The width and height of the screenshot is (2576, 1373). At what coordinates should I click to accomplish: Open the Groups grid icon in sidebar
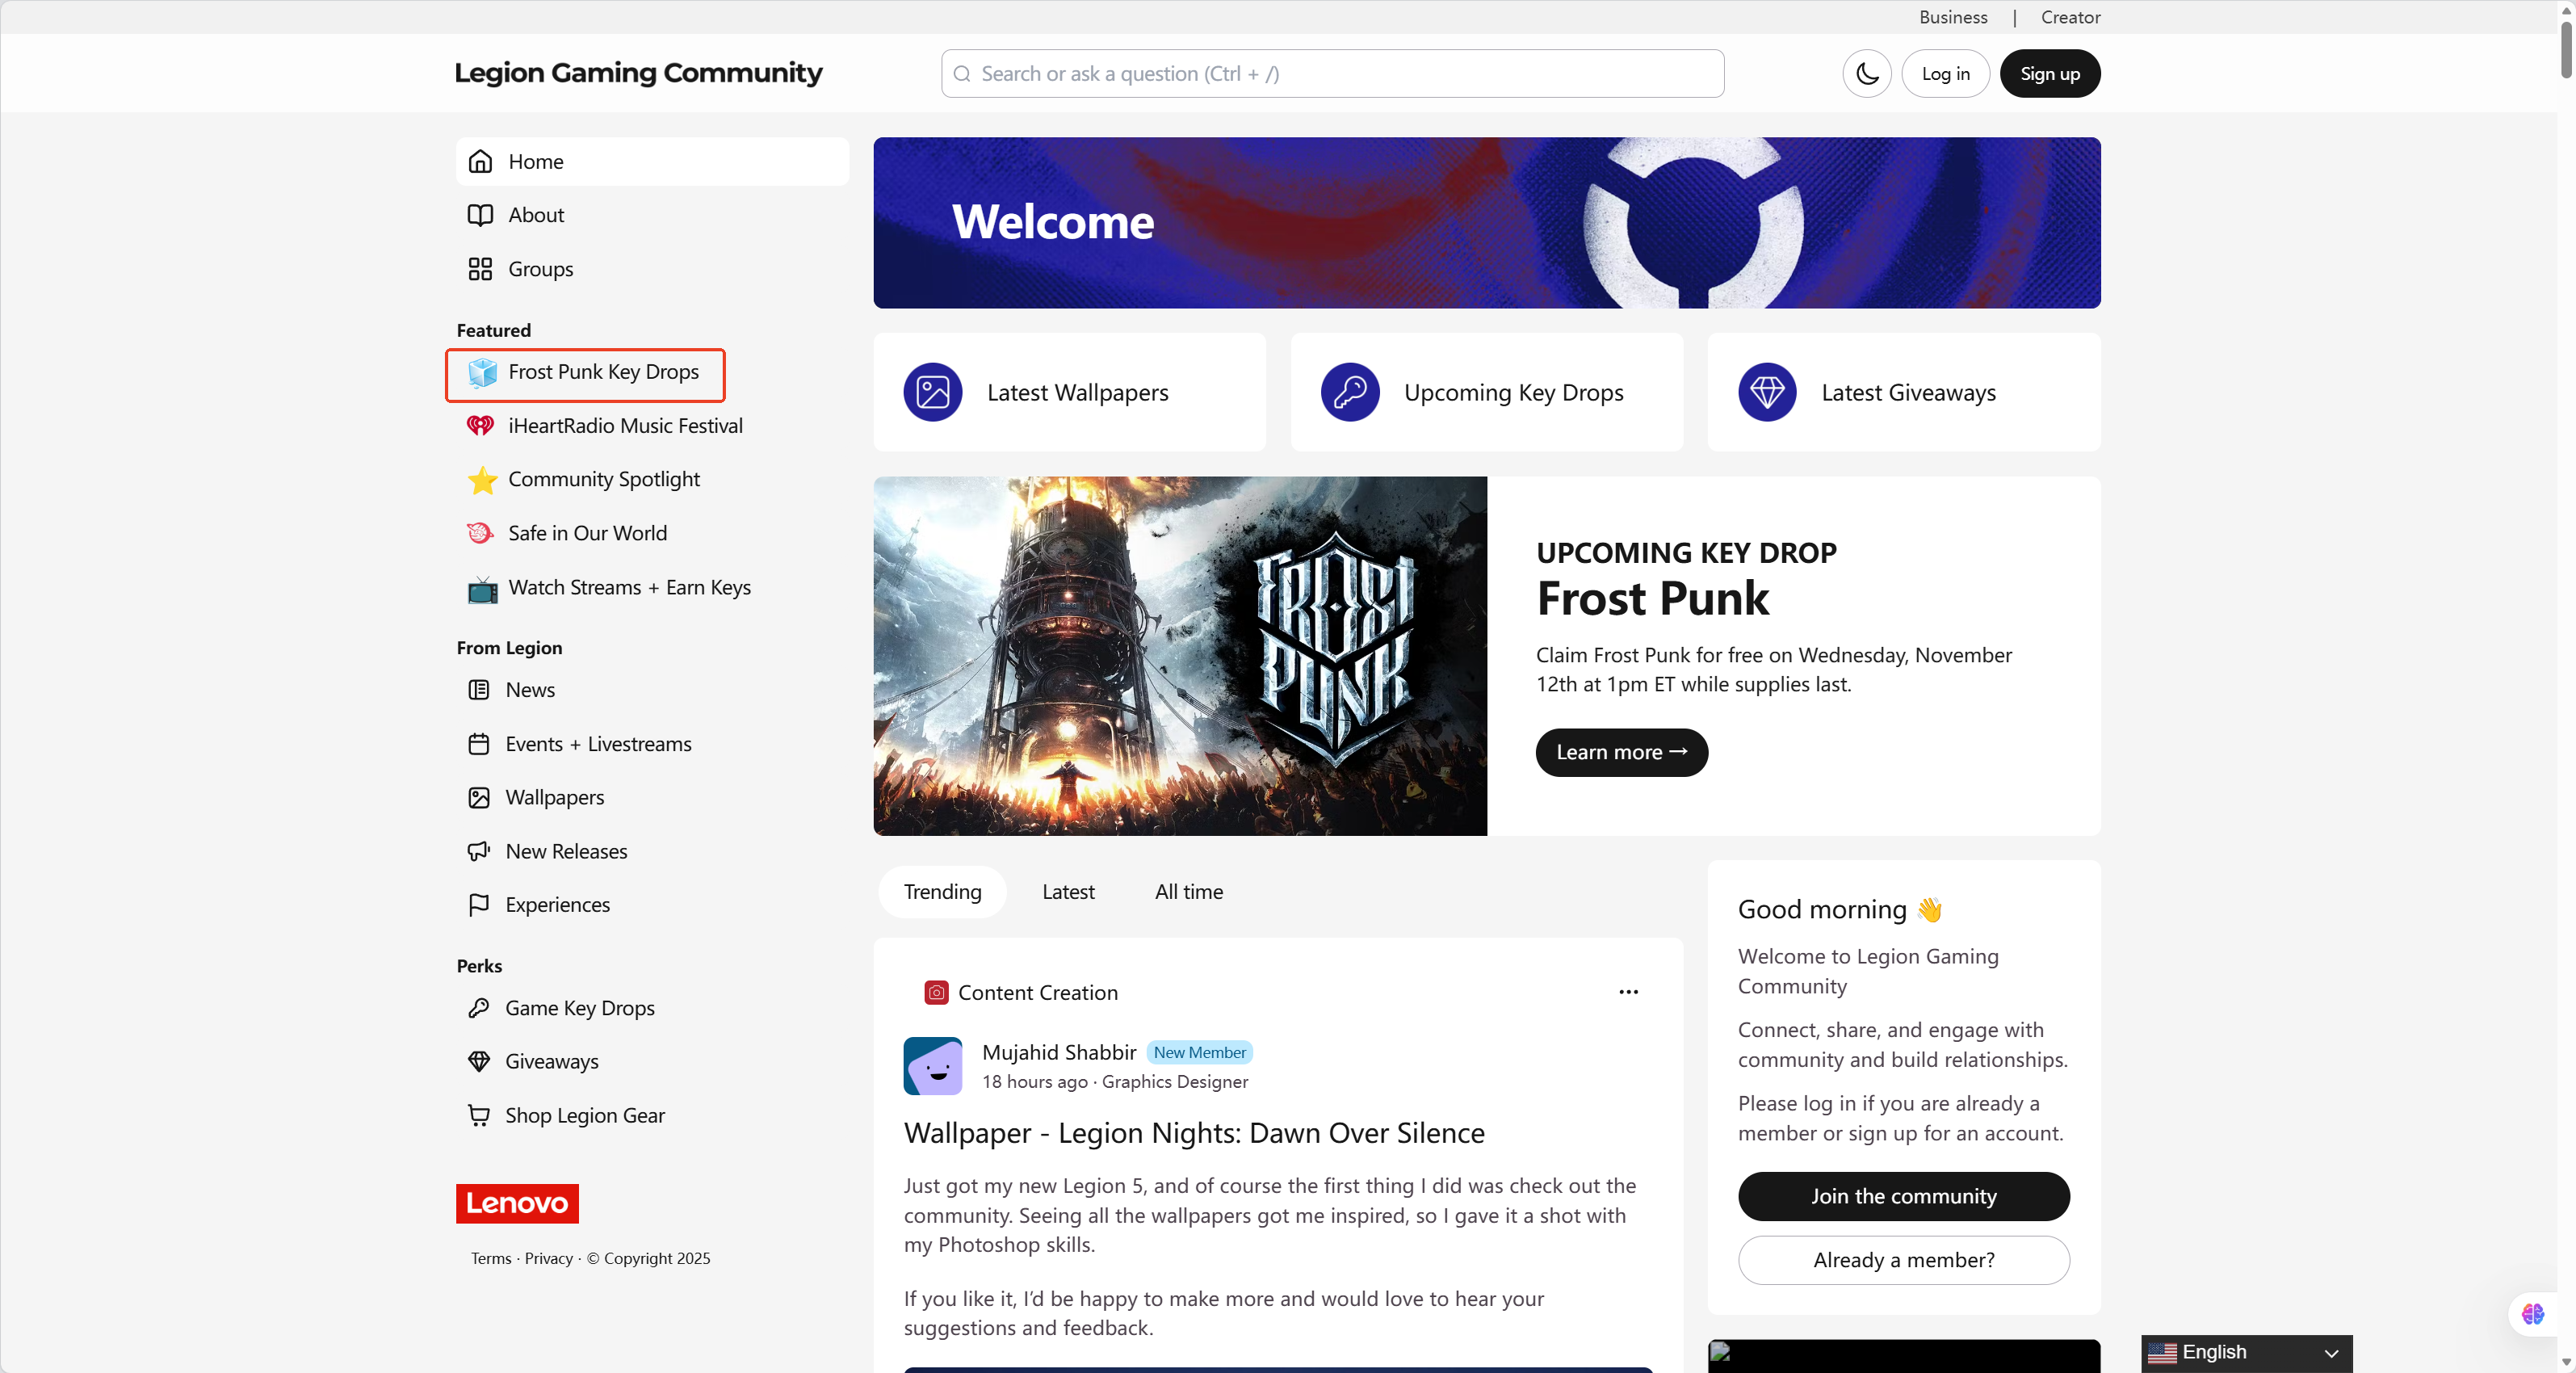480,269
